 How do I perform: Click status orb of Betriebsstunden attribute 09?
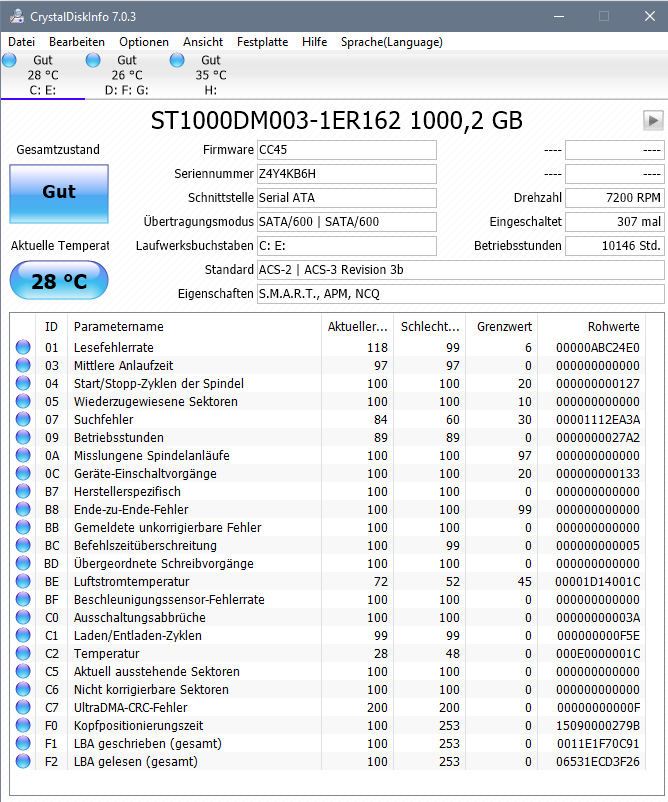click(23, 437)
